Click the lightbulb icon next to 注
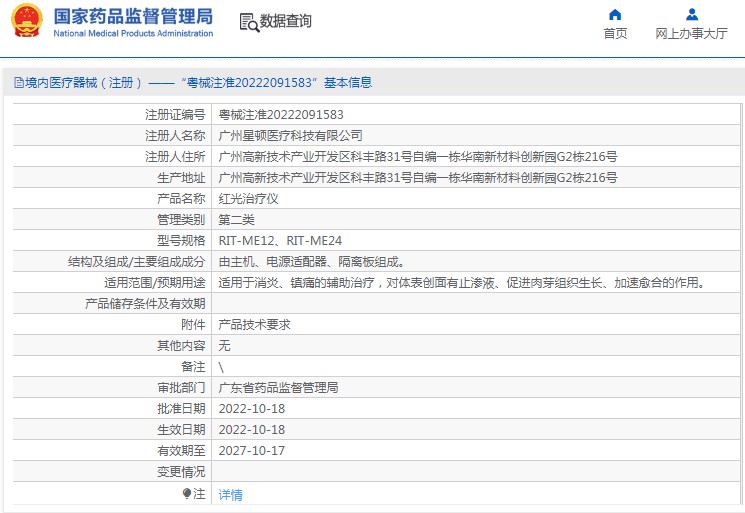745x513 pixels. click(187, 494)
